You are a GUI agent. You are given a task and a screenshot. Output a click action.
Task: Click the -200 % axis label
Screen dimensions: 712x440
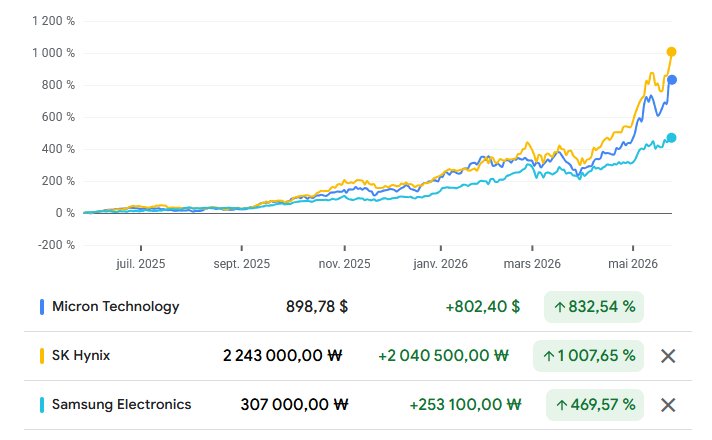click(56, 245)
